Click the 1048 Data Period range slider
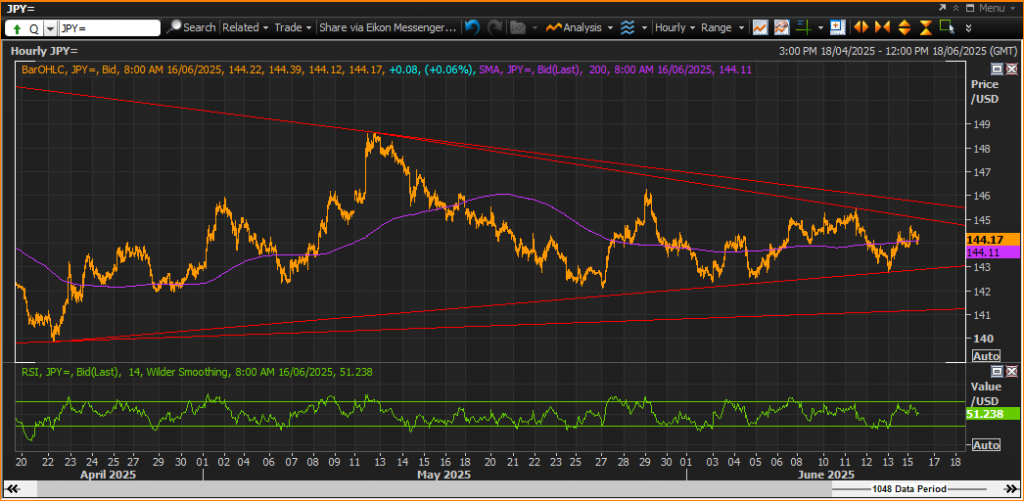Viewport: 1024px width, 501px height. tap(909, 489)
